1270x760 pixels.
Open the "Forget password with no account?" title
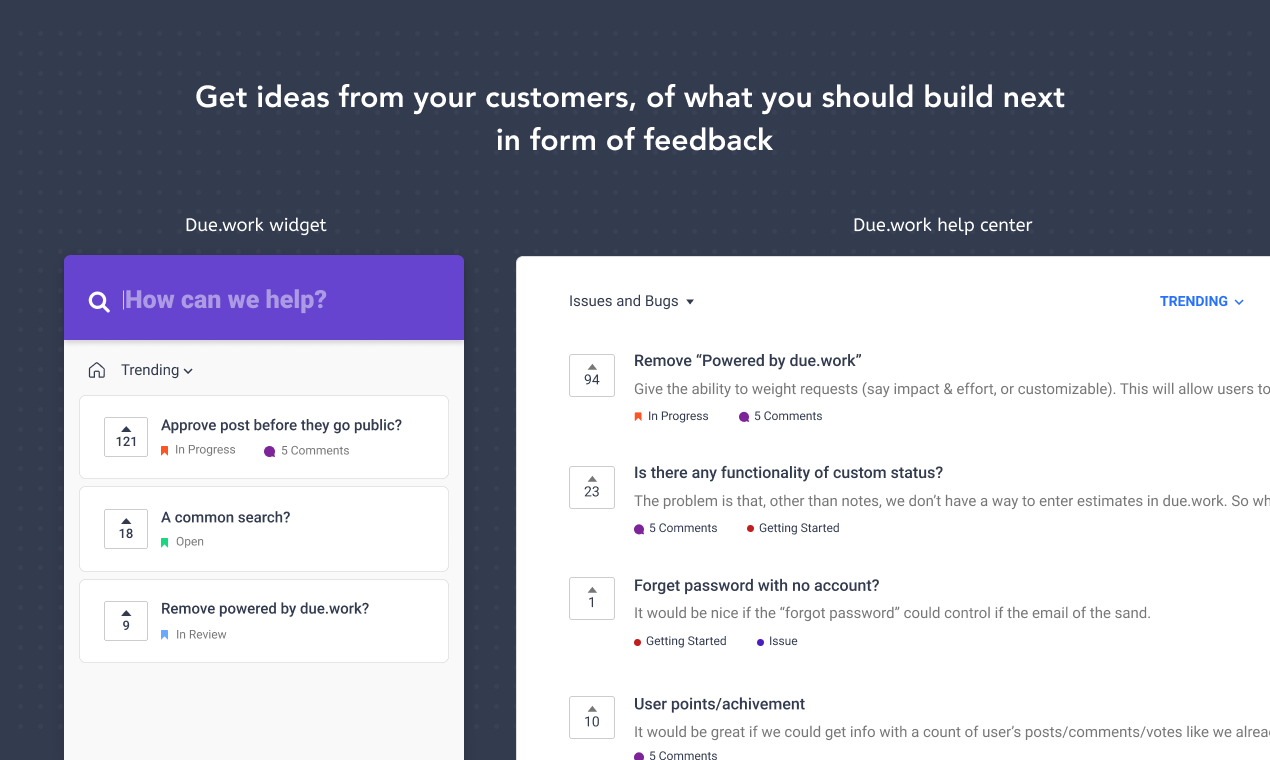coord(756,585)
